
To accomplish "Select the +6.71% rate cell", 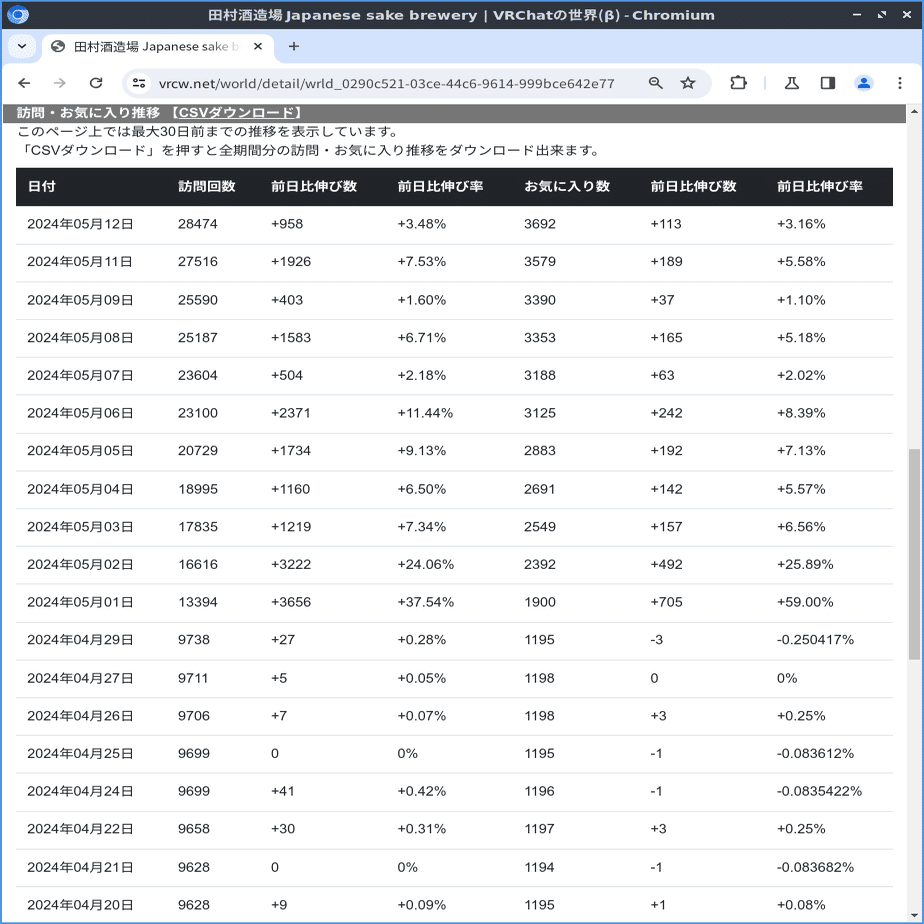I will coord(422,338).
